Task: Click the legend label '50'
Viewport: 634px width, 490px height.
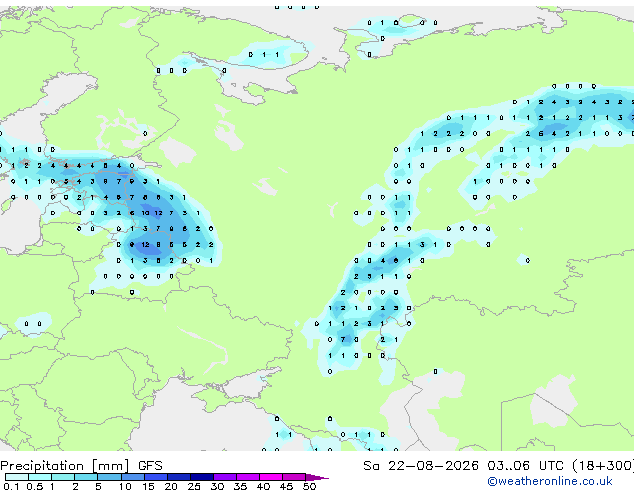Action: (x=309, y=486)
